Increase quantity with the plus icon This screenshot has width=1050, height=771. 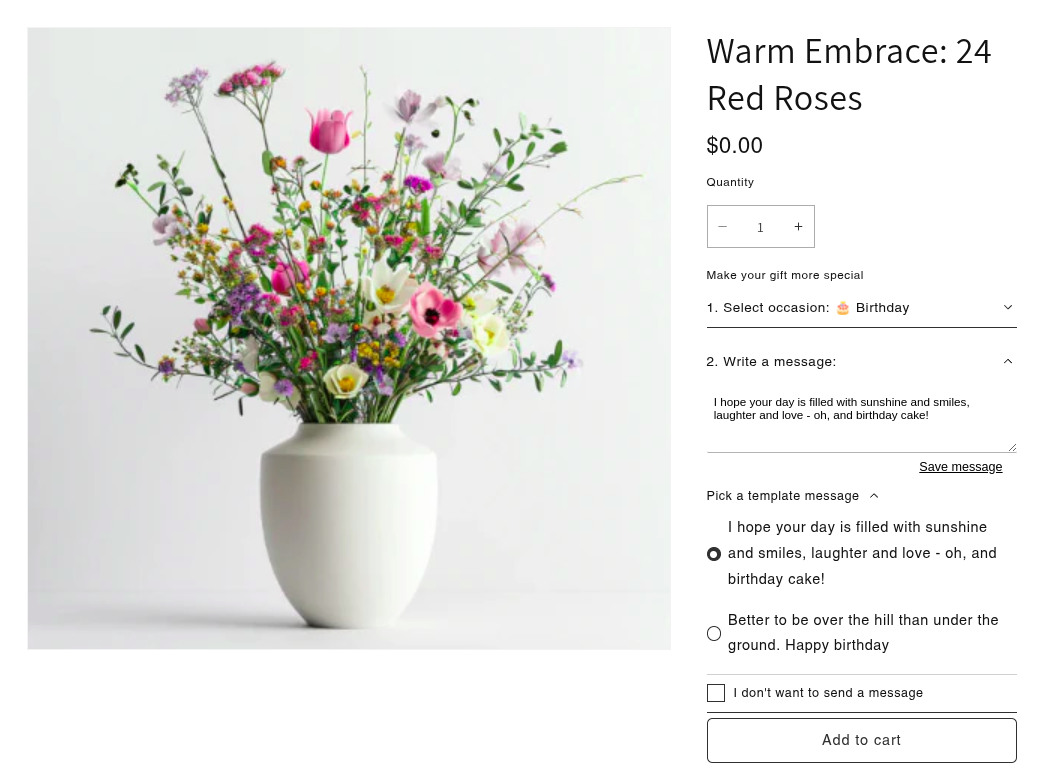tap(798, 227)
